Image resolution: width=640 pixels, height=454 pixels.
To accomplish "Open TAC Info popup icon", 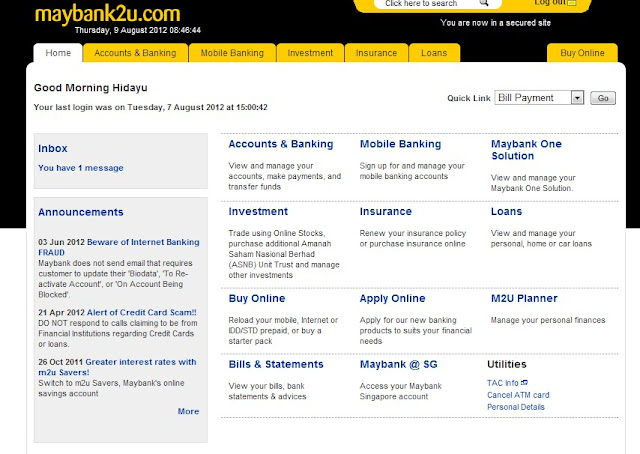I will (524, 383).
